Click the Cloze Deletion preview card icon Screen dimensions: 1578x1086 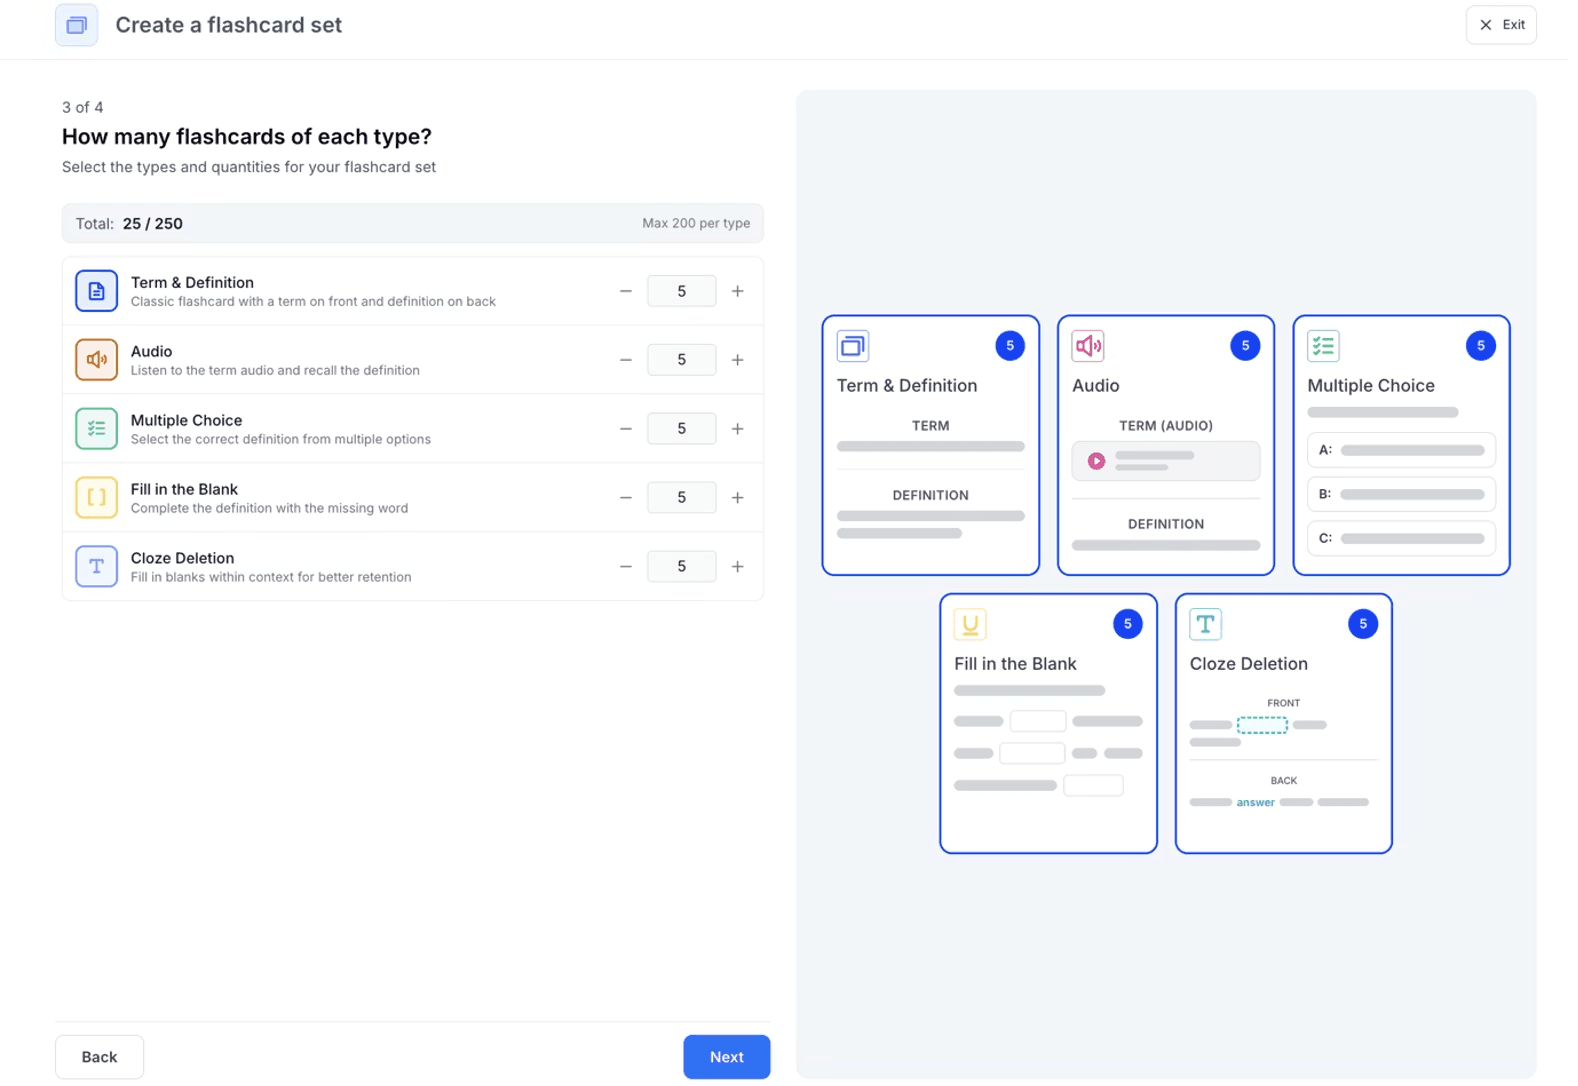coord(1205,624)
